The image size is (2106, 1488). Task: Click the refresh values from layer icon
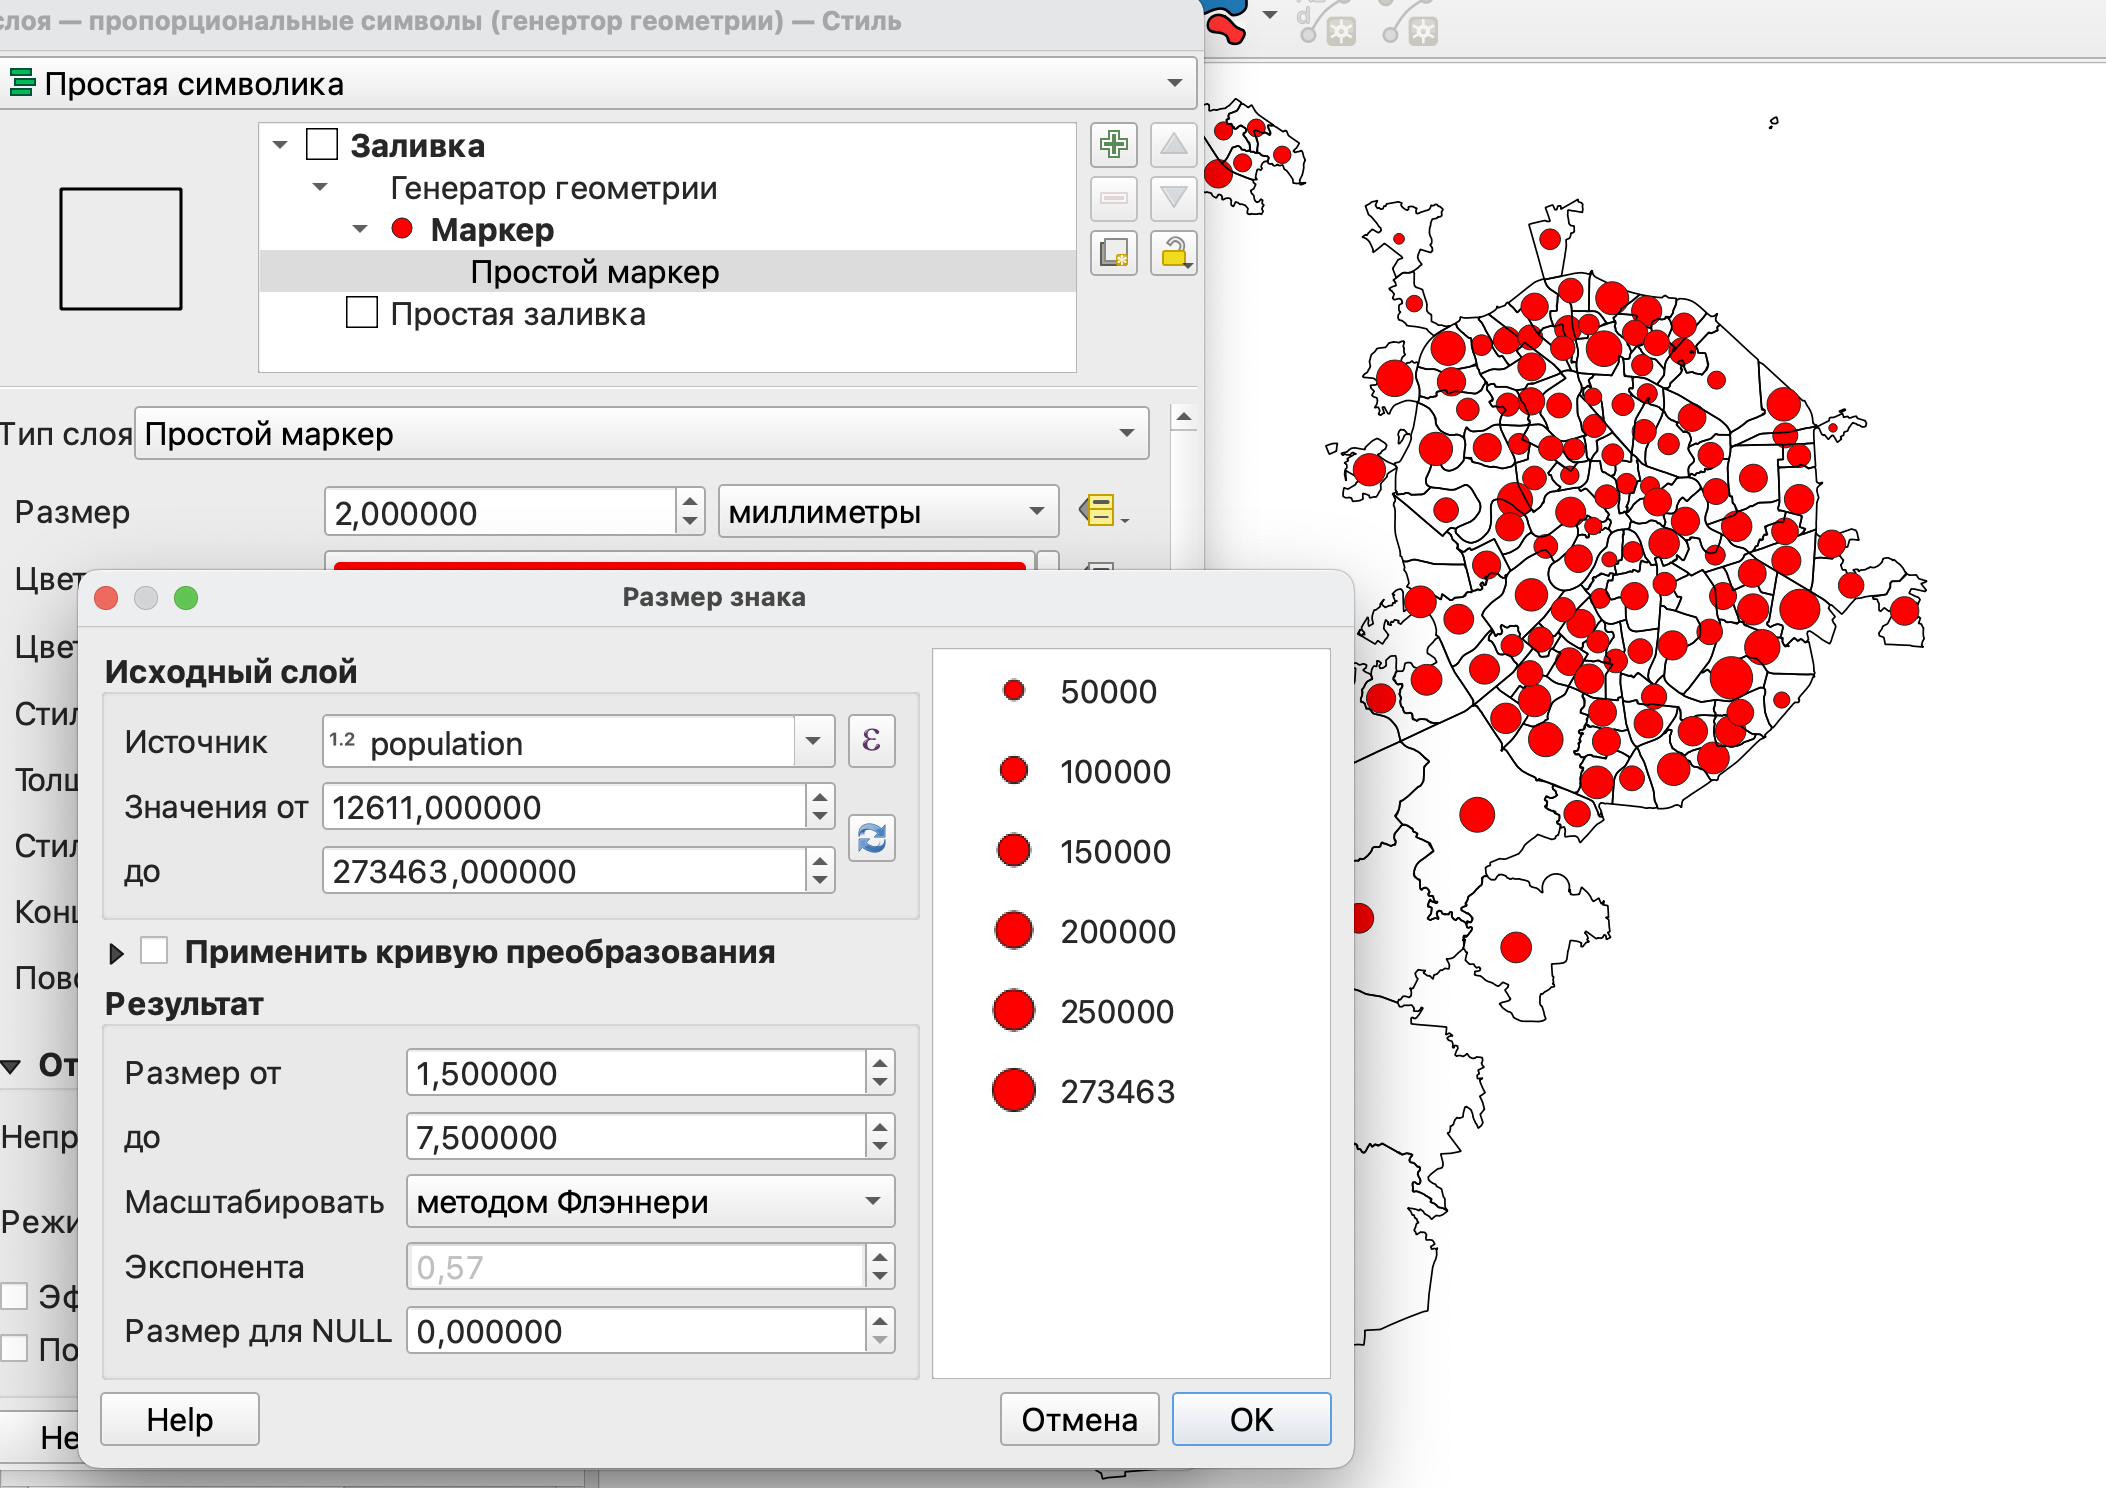871,838
